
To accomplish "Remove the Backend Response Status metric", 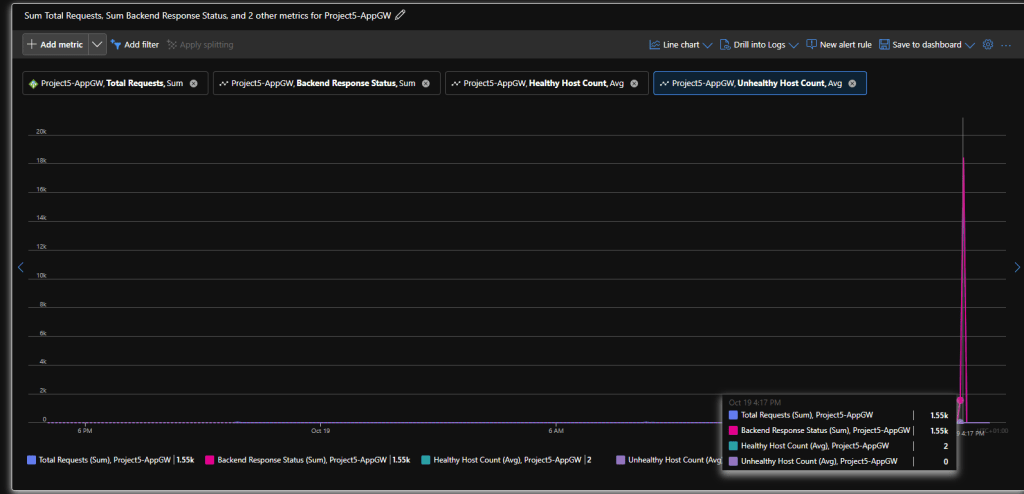I will coord(426,83).
